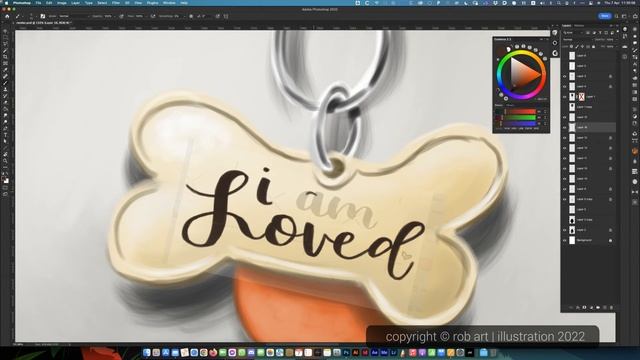The width and height of the screenshot is (640, 360).
Task: Click the Share button
Action: 604,16
